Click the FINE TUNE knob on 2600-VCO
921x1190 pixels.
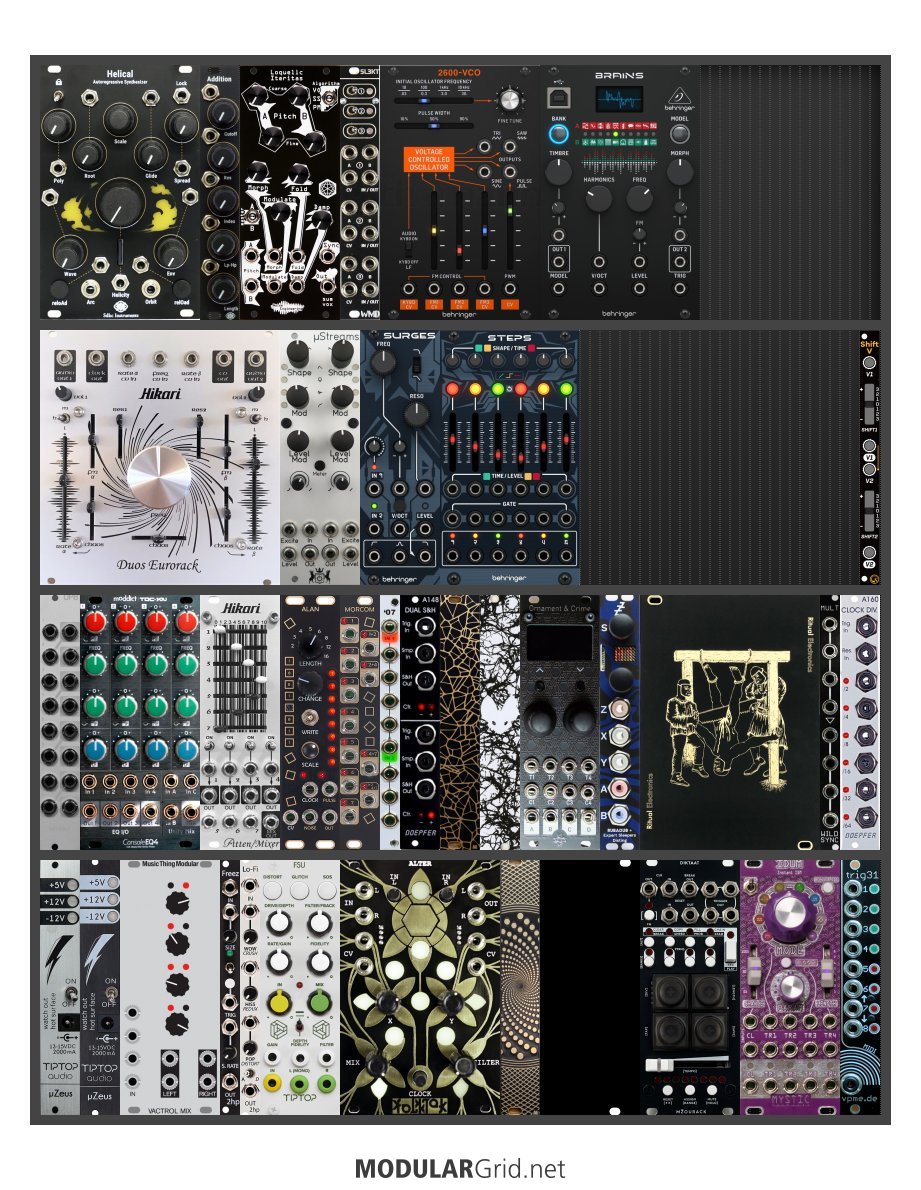[511, 100]
